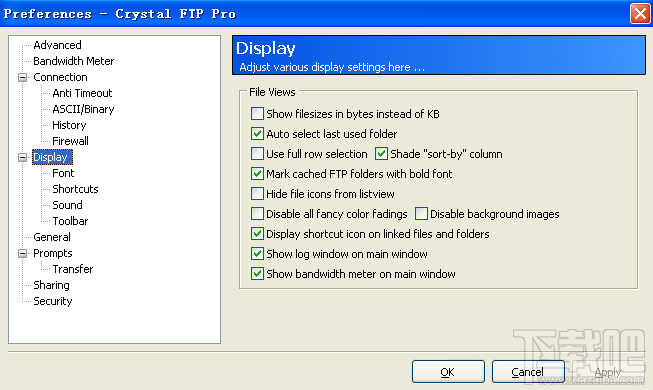This screenshot has width=653, height=390.
Task: Open Transfer under Prompts
Action: coord(73,269)
